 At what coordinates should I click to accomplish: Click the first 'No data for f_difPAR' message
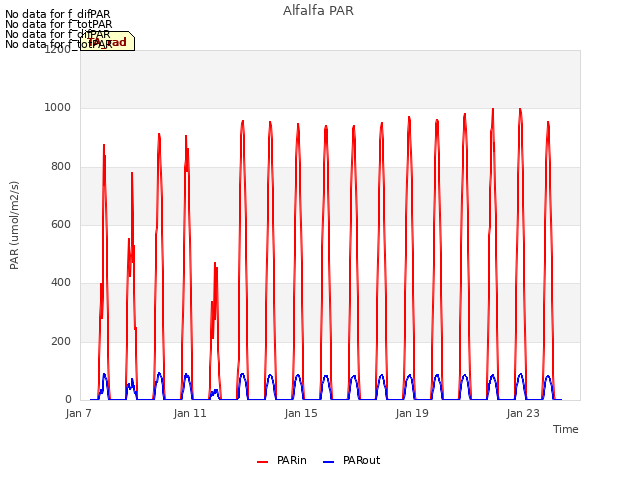[58, 14]
